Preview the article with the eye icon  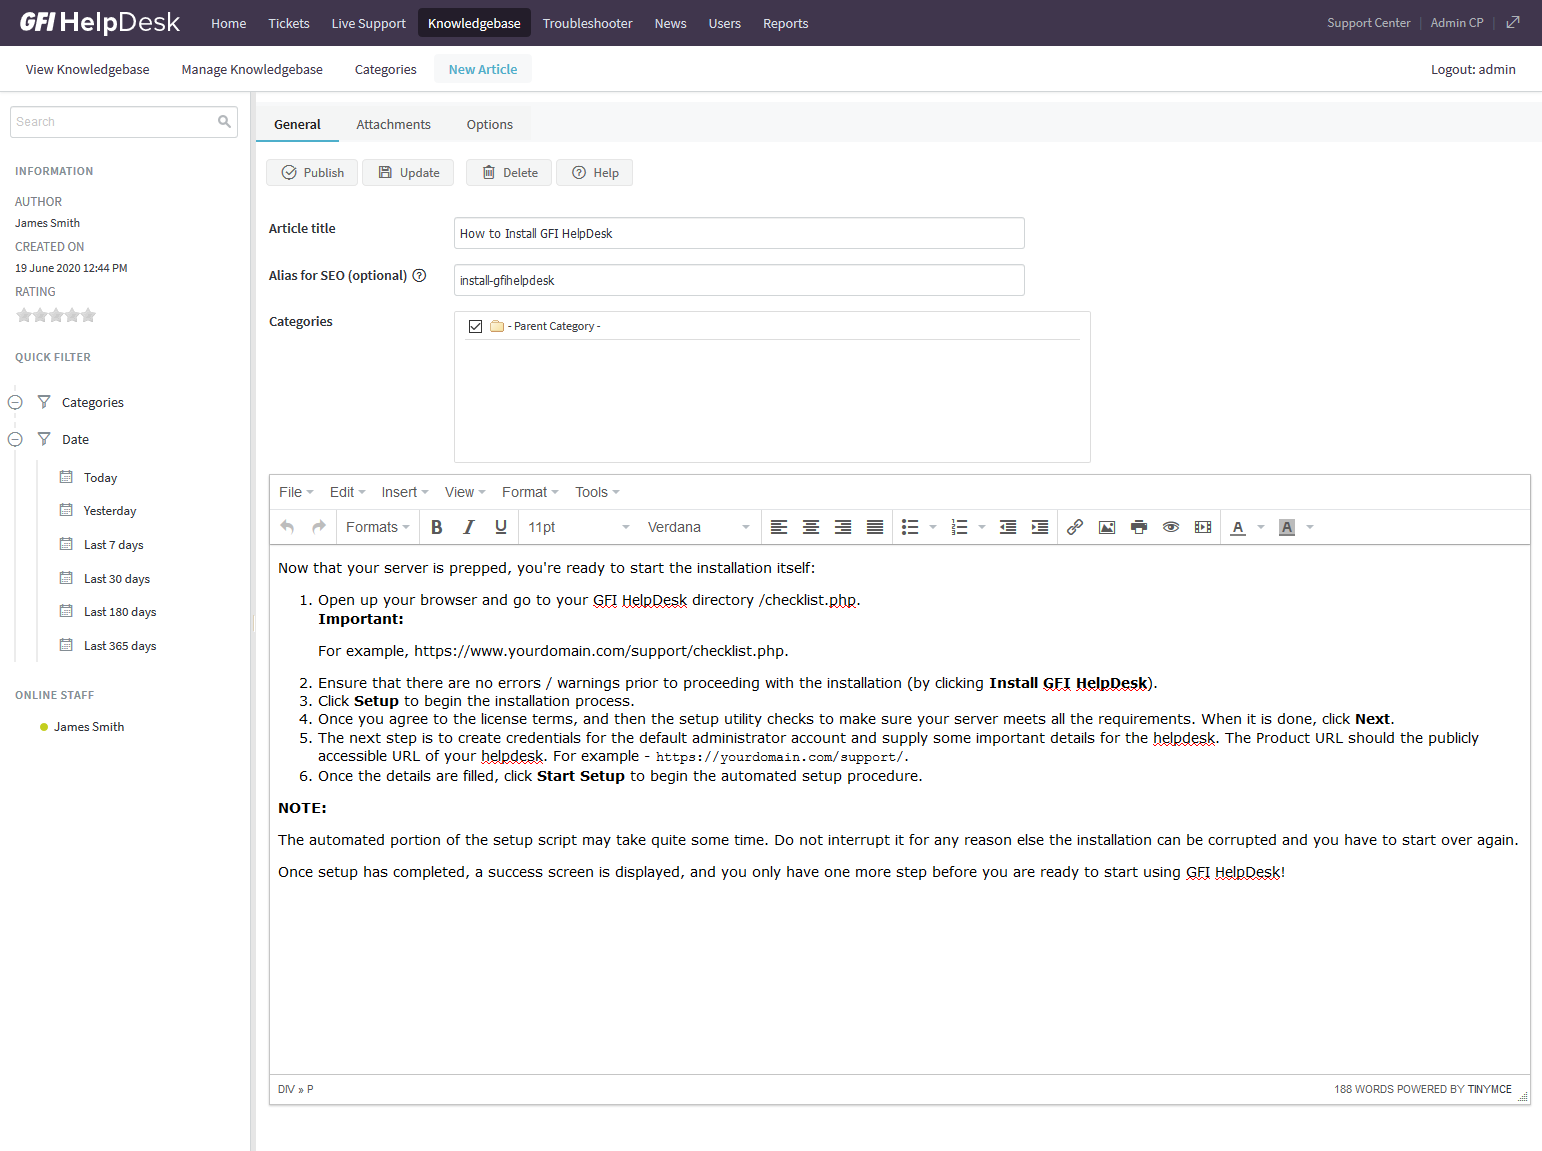pyautogui.click(x=1171, y=527)
